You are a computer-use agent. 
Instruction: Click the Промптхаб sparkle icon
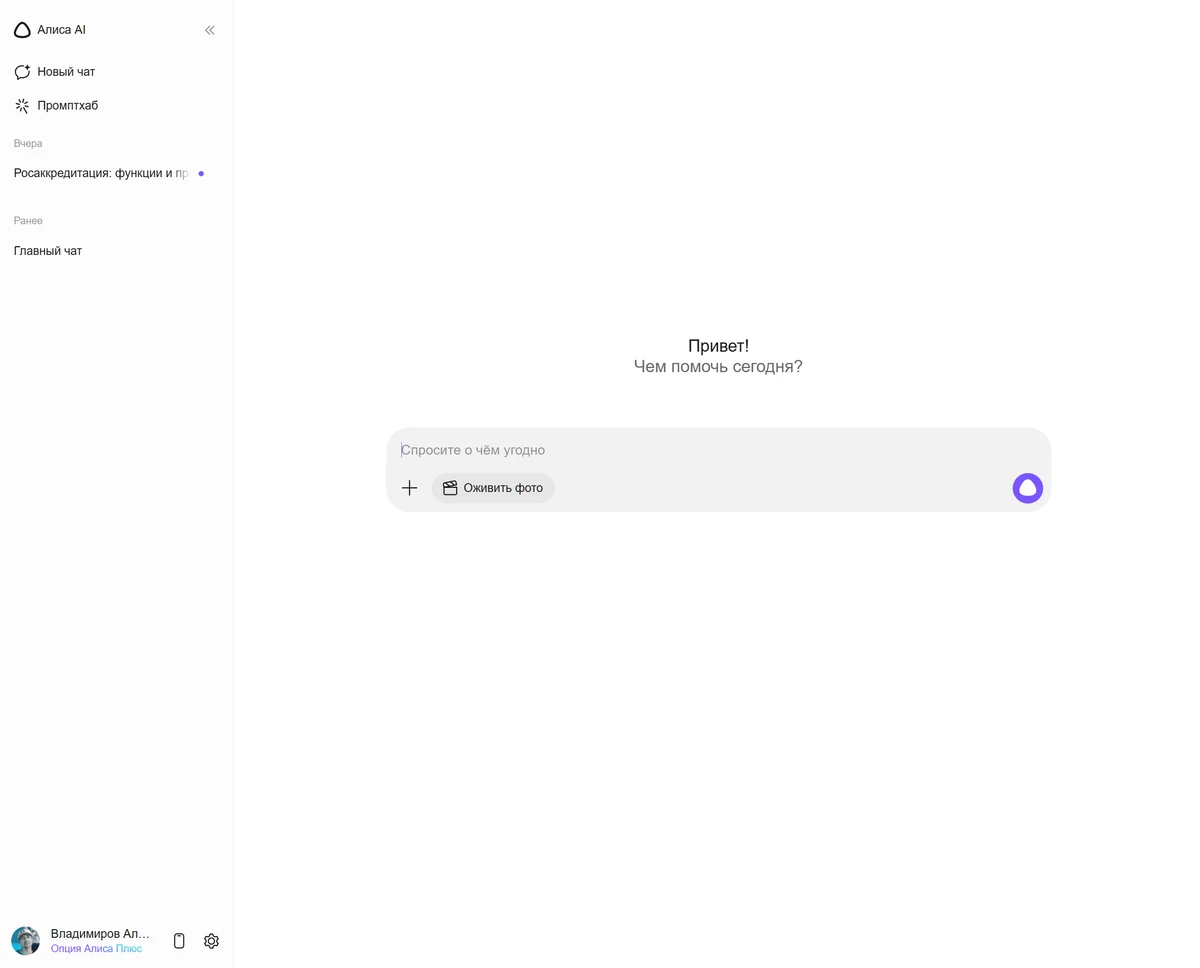tap(22, 106)
